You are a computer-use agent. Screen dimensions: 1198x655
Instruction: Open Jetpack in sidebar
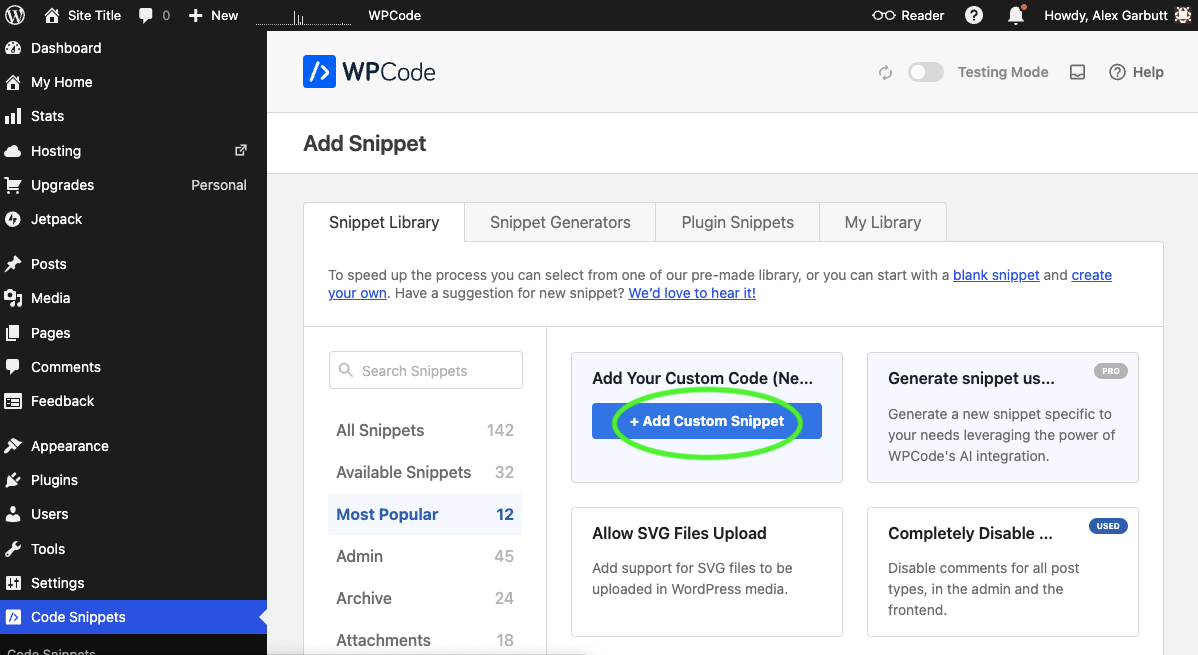click(x=133, y=219)
